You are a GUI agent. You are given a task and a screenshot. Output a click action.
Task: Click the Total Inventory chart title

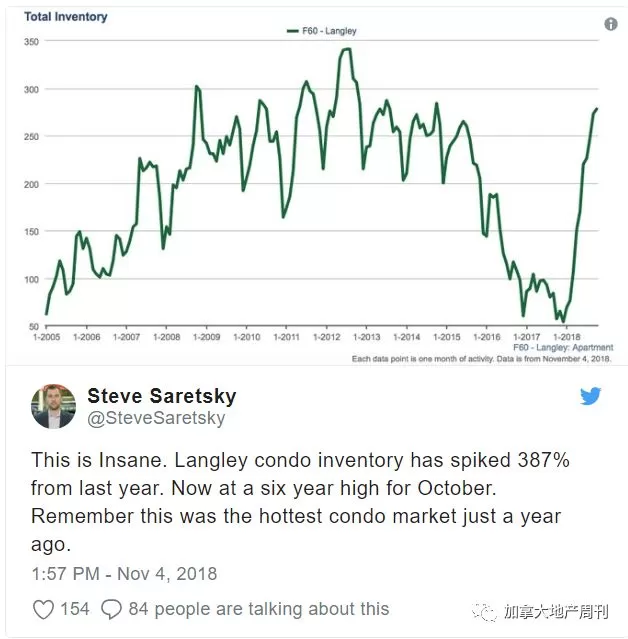[66, 17]
